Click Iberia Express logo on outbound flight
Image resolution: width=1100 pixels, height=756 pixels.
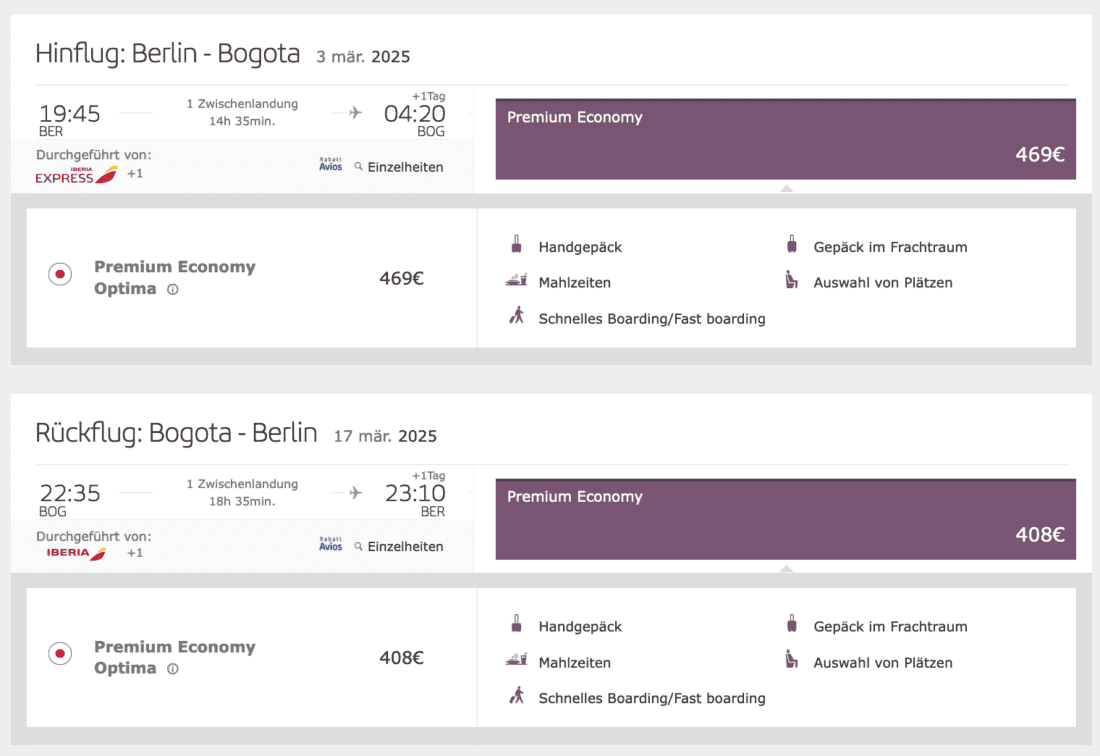tap(76, 175)
